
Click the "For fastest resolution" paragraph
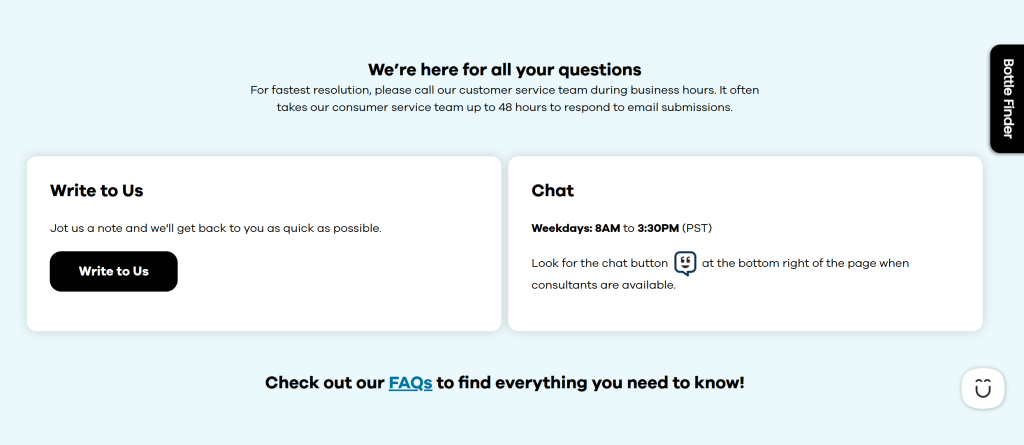[x=504, y=90]
